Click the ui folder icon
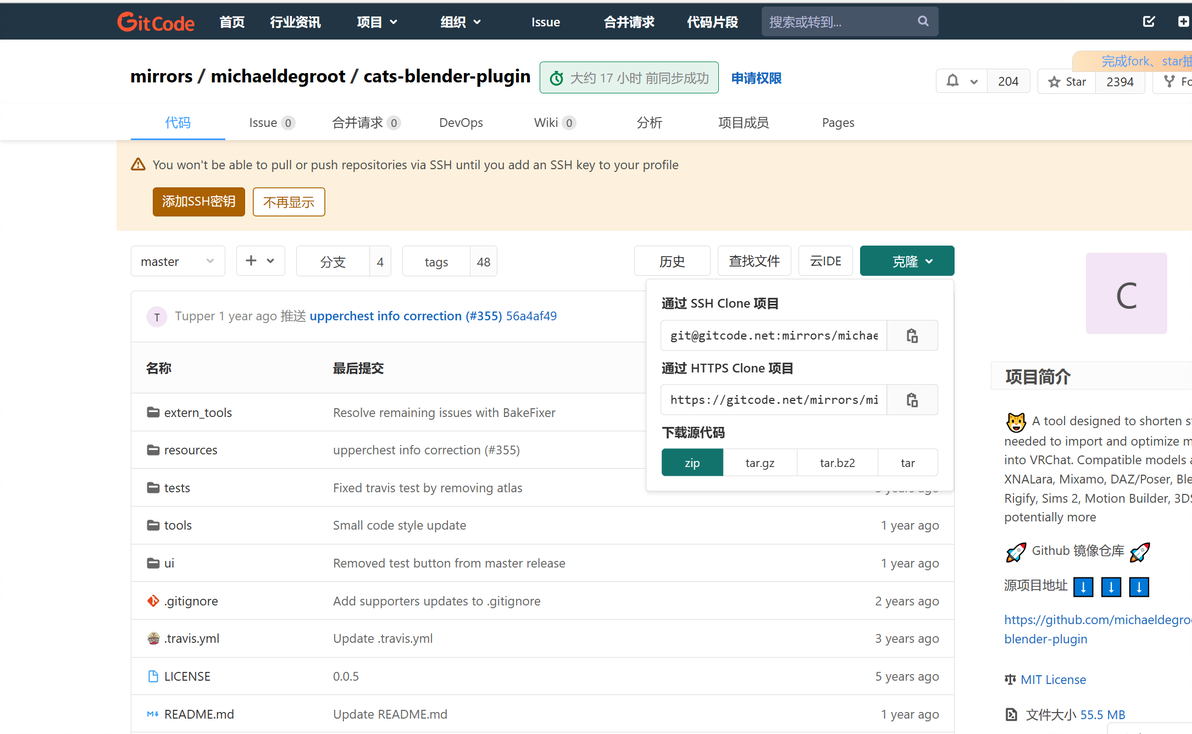The image size is (1192, 734). [153, 563]
